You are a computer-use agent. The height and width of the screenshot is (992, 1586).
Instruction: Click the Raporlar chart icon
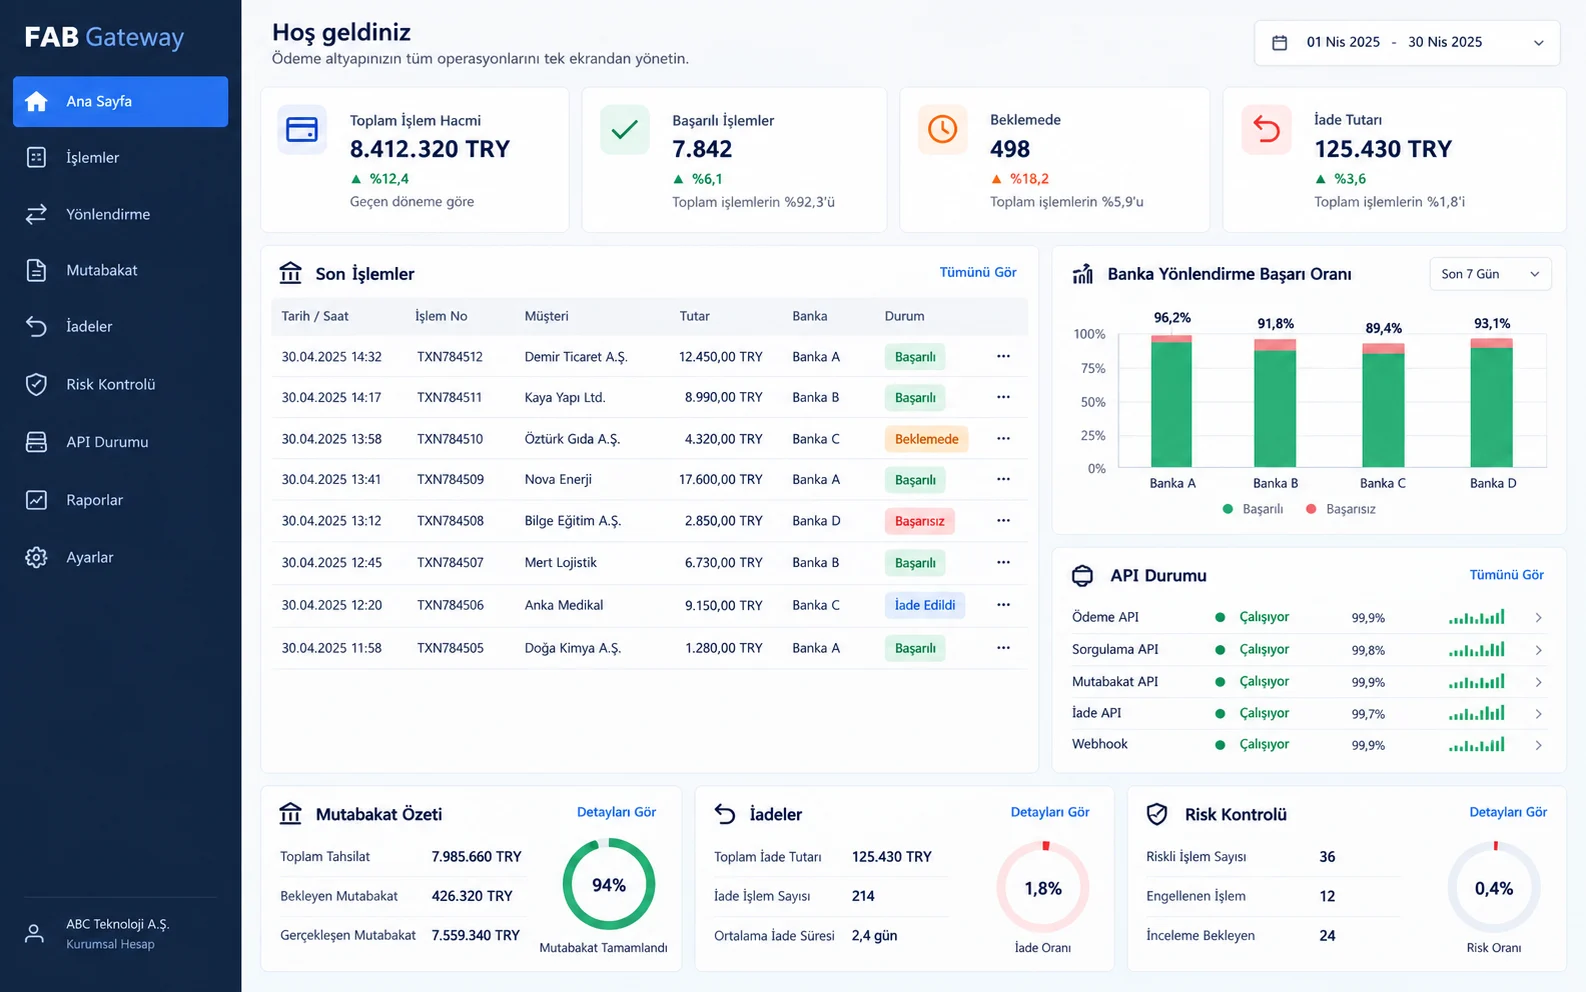point(36,500)
